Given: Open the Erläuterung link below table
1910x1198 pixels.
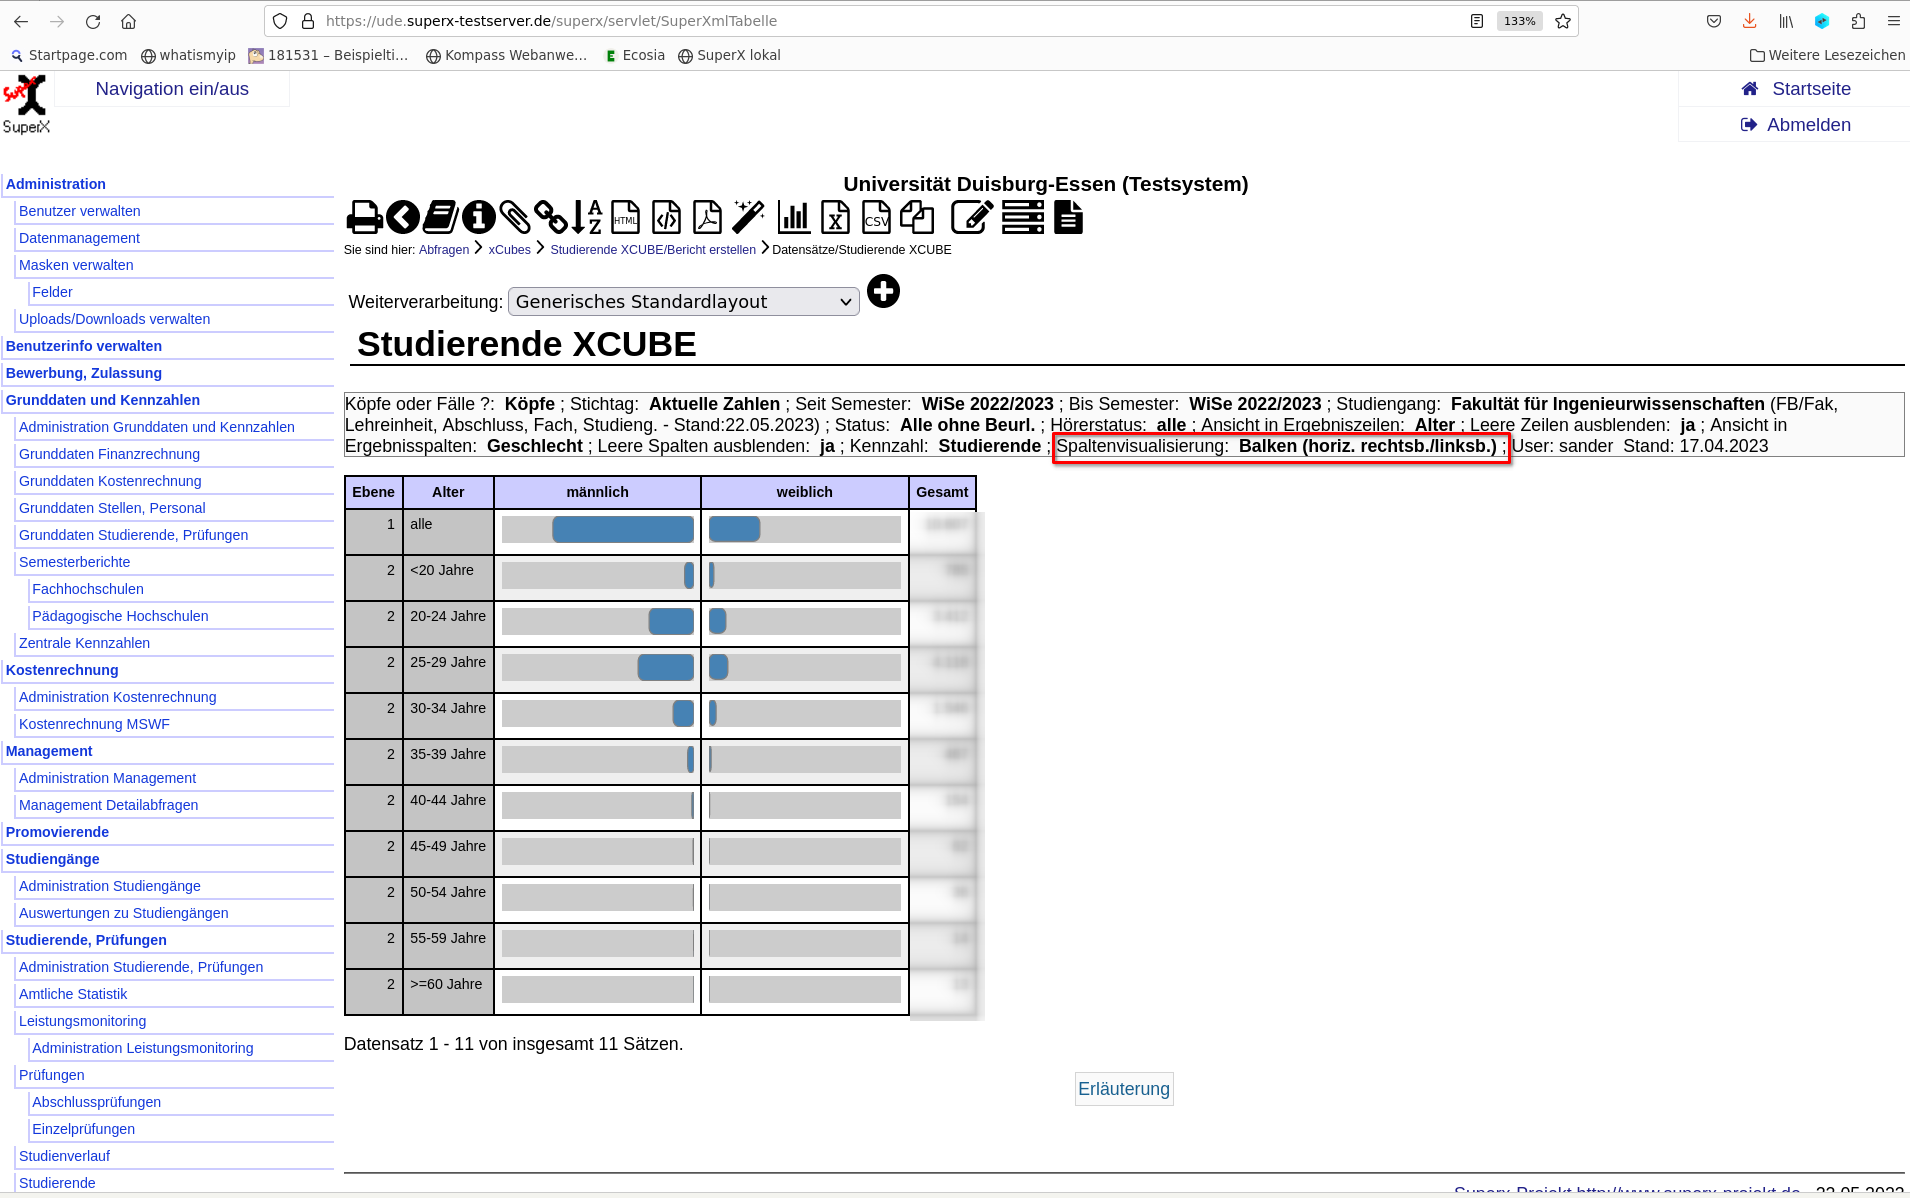Looking at the screenshot, I should [1123, 1089].
